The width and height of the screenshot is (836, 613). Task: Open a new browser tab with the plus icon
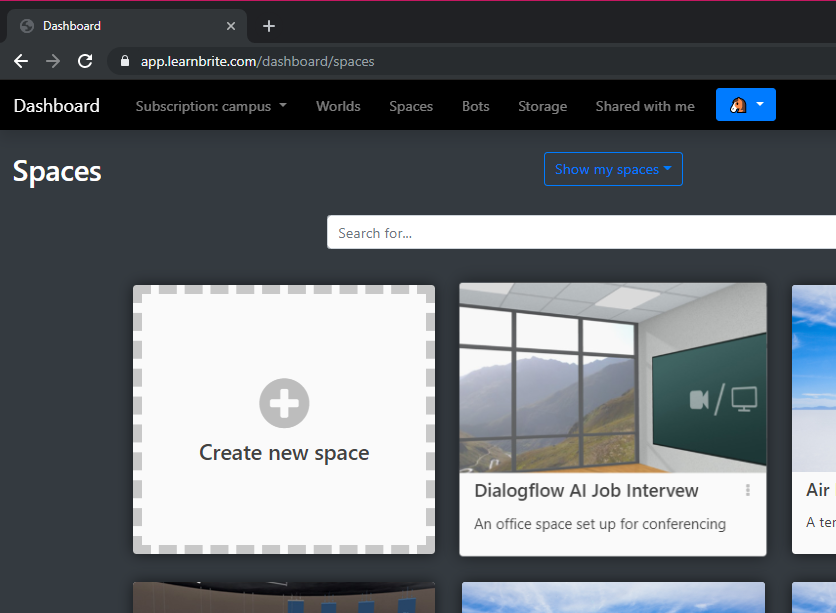[x=269, y=26]
